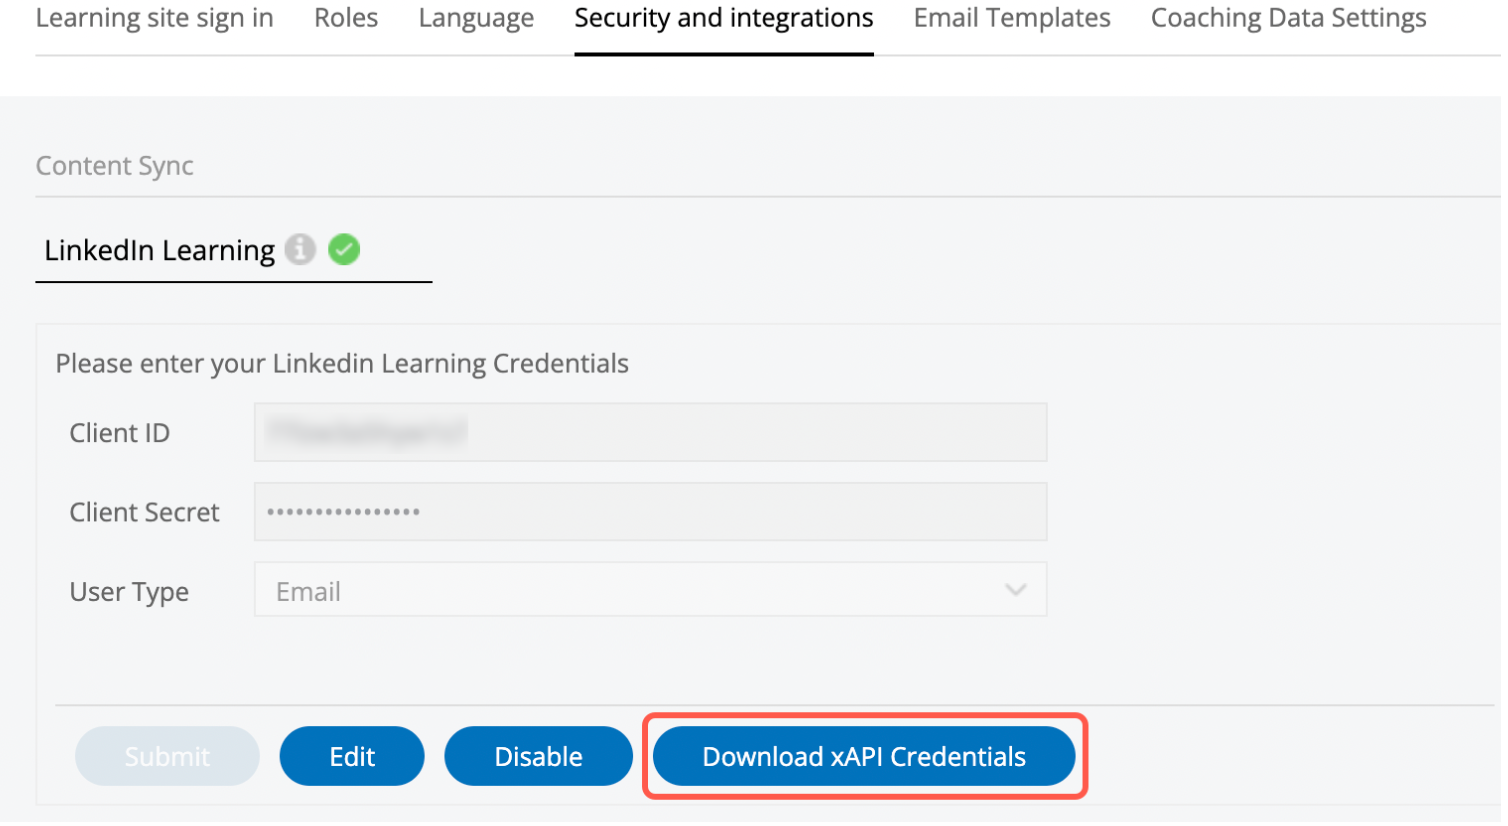Click Download xAPI Credentials
This screenshot has width=1508, height=826.
(864, 756)
